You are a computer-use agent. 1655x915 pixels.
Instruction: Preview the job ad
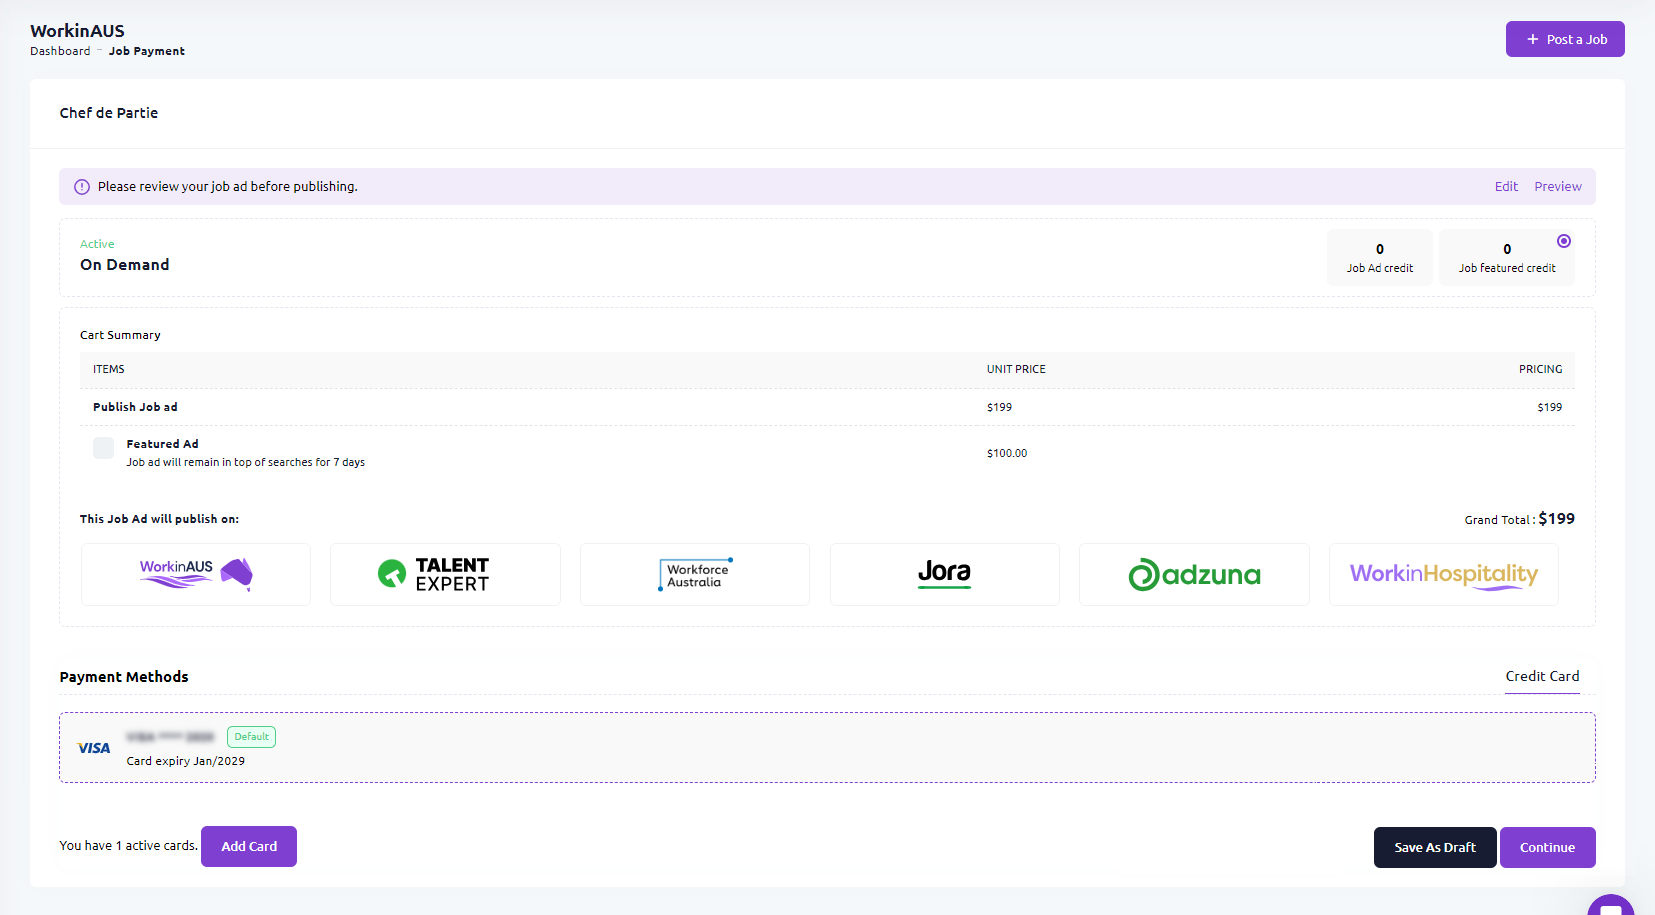click(x=1558, y=187)
